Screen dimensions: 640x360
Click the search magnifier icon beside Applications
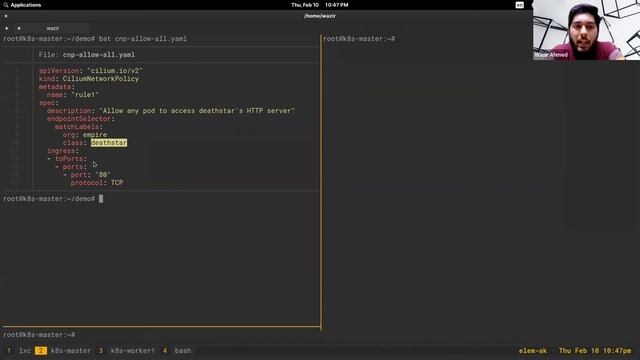click(x=6, y=5)
